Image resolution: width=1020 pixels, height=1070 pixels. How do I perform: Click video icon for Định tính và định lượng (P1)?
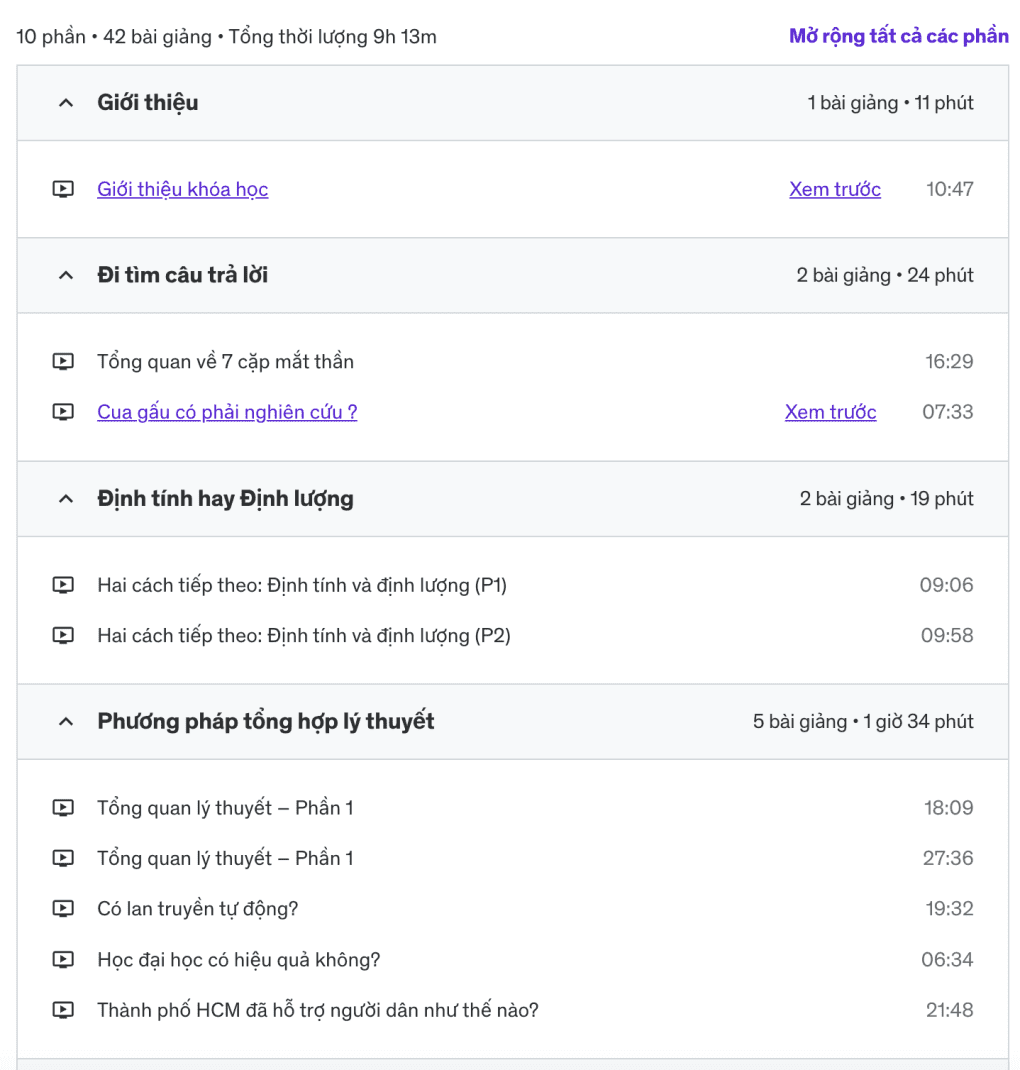point(63,585)
